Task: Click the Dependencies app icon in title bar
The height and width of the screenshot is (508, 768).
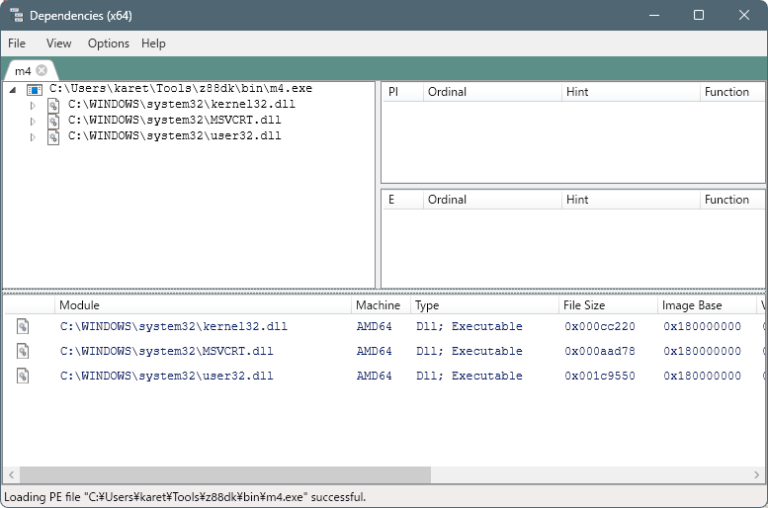Action: point(15,15)
